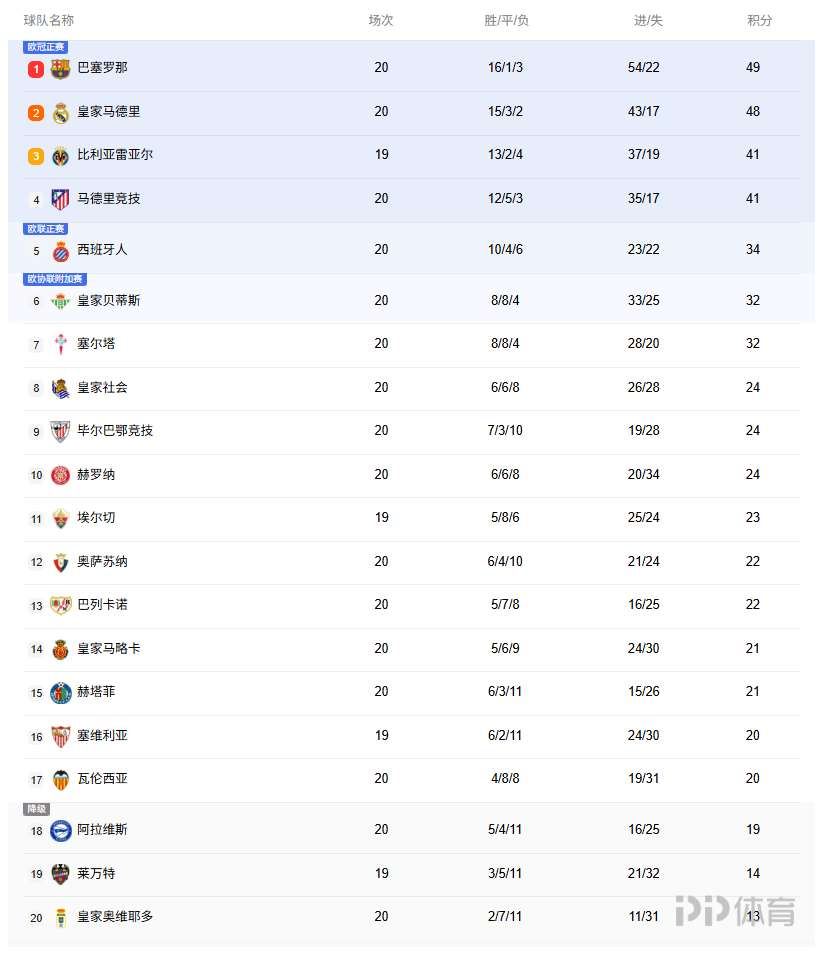Click the Levante club crest icon

pyautogui.click(x=60, y=874)
